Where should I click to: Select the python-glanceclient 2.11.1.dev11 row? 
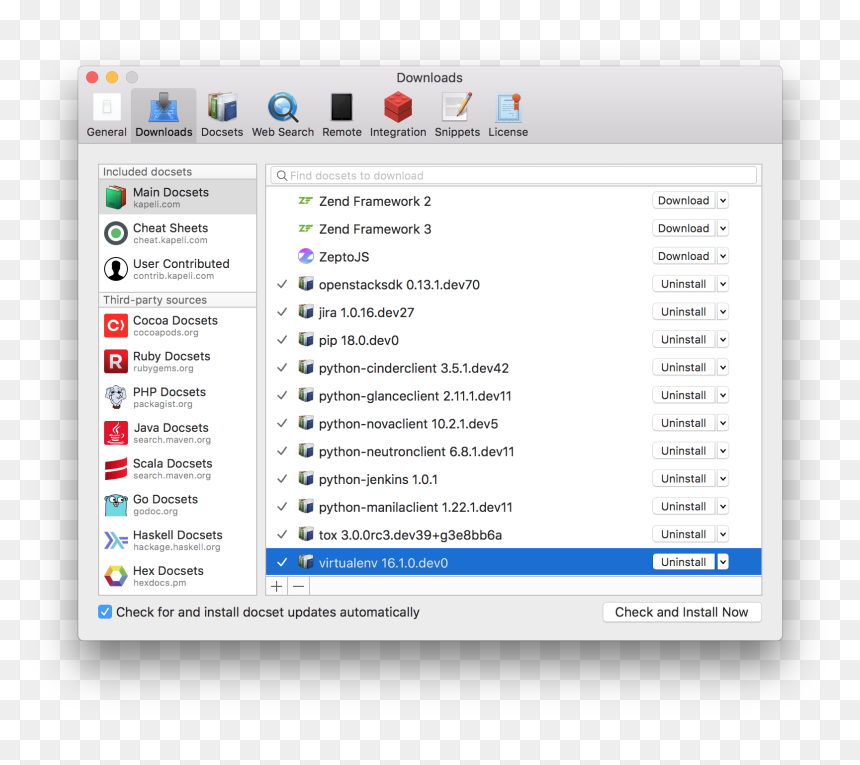513,395
